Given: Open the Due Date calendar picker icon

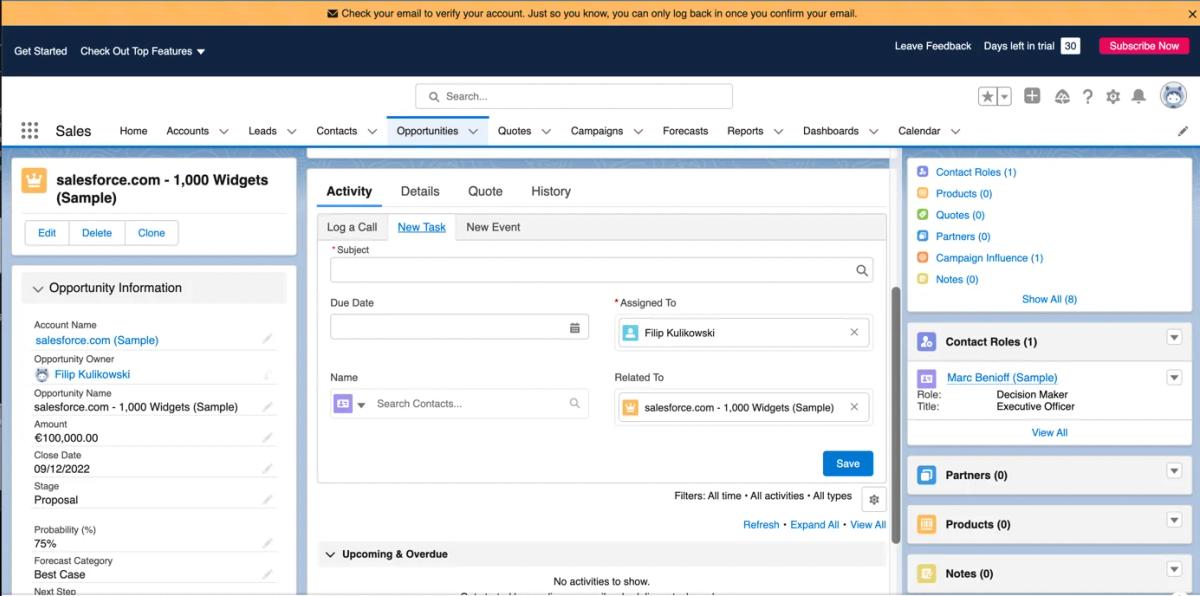Looking at the screenshot, I should pos(575,327).
